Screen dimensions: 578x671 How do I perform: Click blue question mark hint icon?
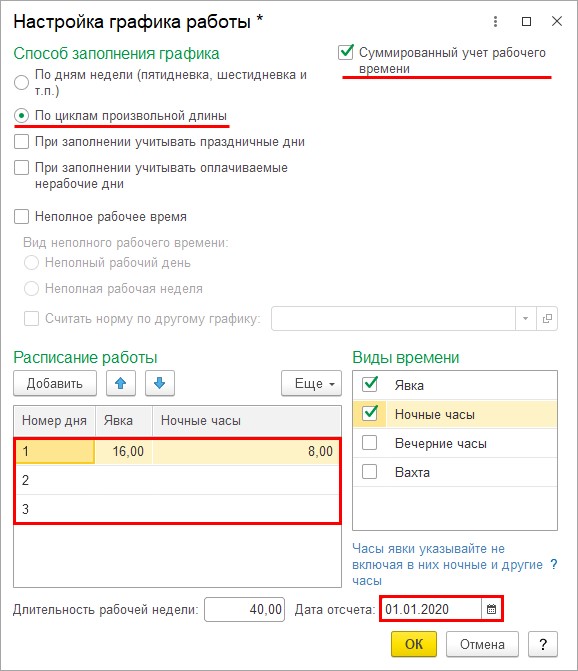coord(554,564)
